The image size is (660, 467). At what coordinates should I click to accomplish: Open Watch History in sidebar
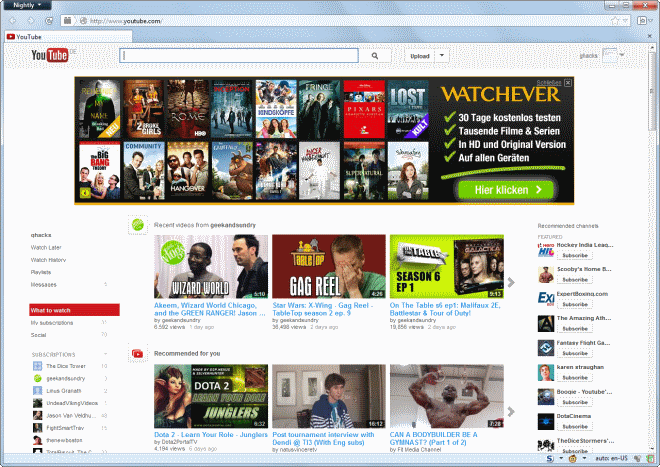click(x=48, y=260)
